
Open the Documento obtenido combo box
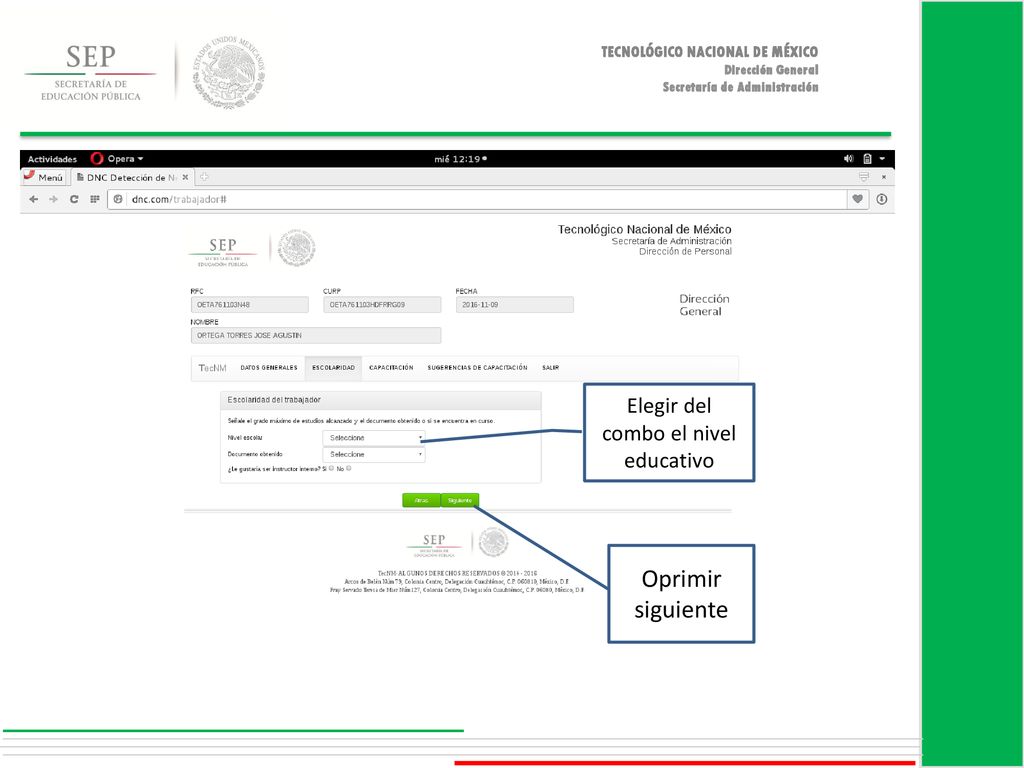(374, 454)
